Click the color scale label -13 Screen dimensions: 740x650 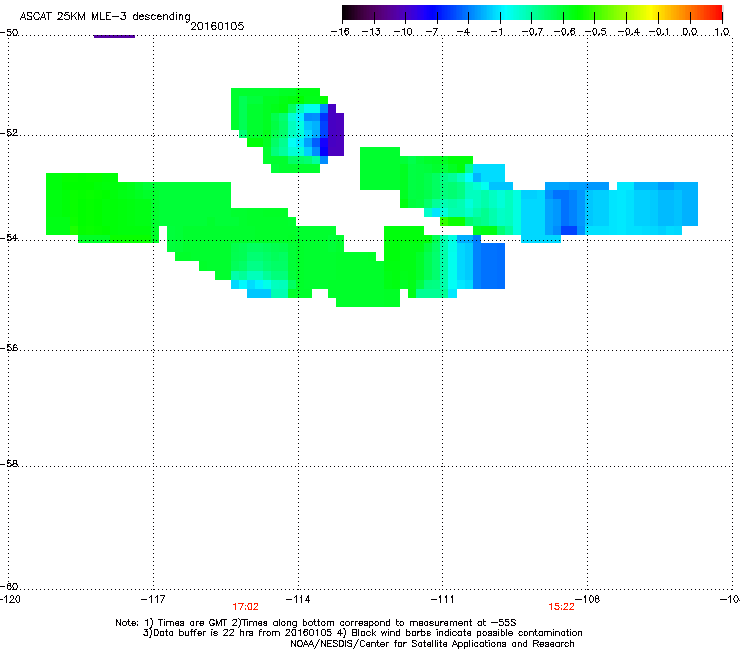(x=371, y=32)
